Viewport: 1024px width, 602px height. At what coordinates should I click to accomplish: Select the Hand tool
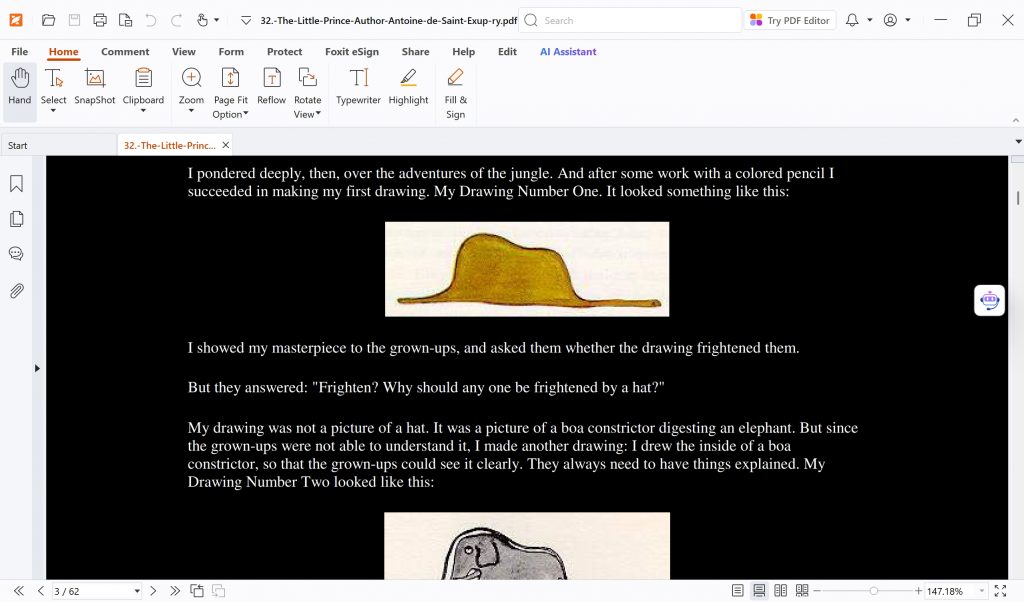click(x=20, y=92)
